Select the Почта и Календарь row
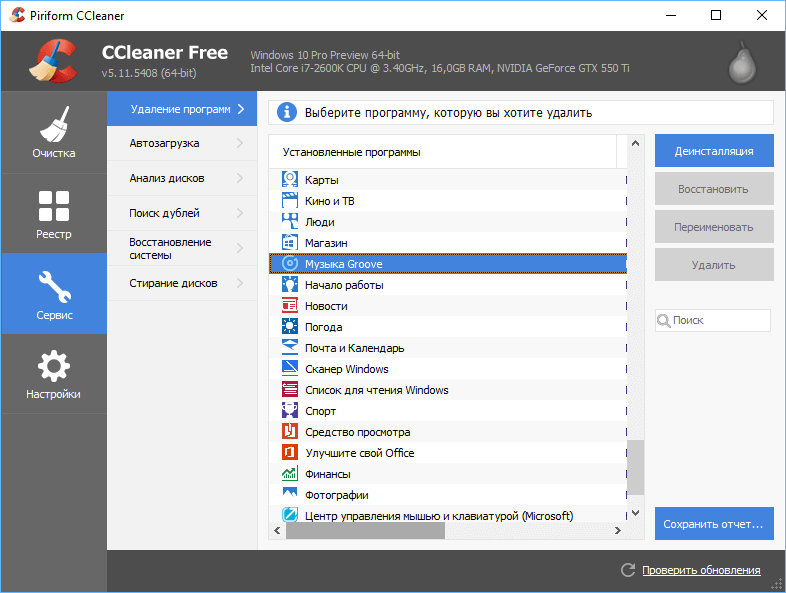The height and width of the screenshot is (593, 786). (x=448, y=347)
